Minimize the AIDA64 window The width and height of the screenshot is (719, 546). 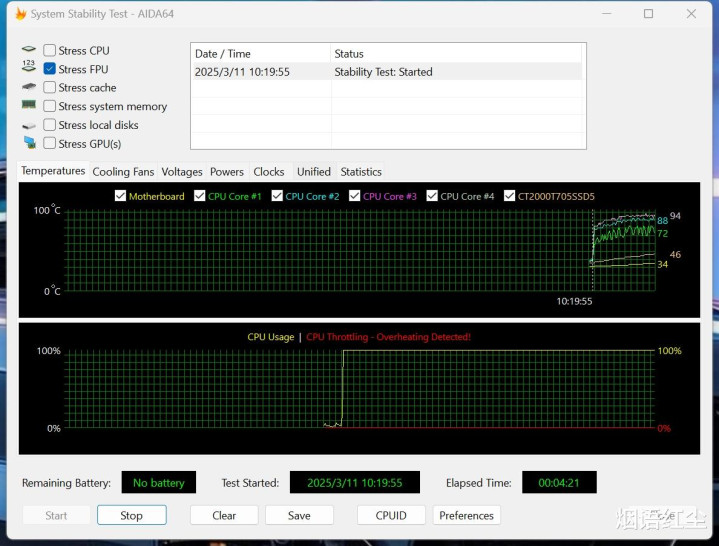tap(606, 14)
